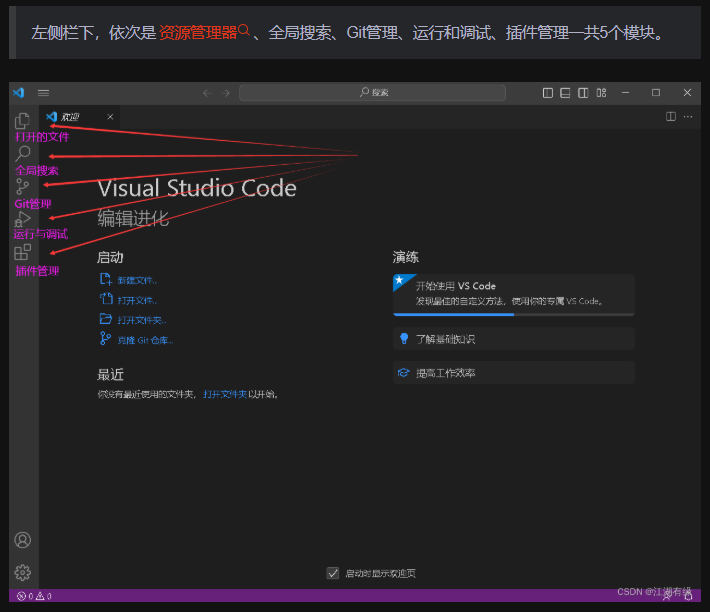This screenshot has height=612, width=710.
Task: Open the 了解基础知识 walkthrough
Action: [x=513, y=339]
